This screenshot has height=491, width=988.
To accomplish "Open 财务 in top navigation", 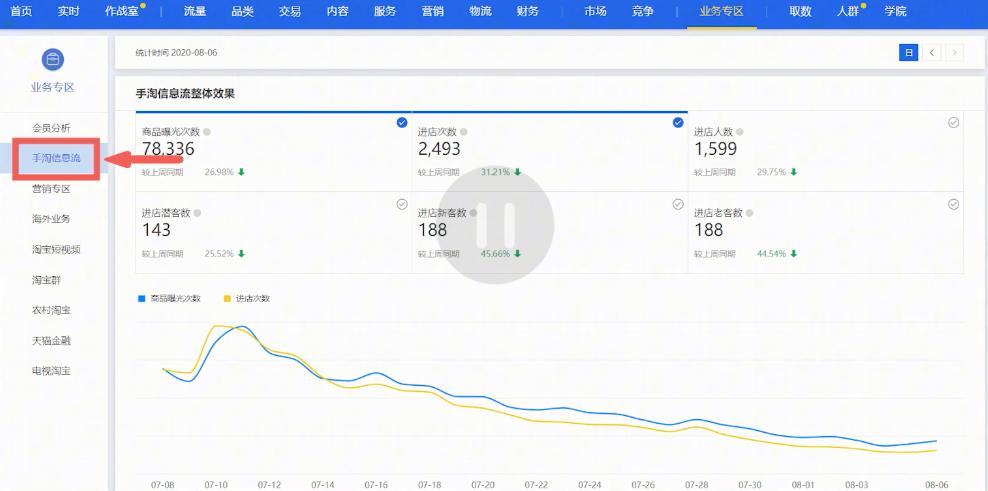I will click(x=528, y=11).
